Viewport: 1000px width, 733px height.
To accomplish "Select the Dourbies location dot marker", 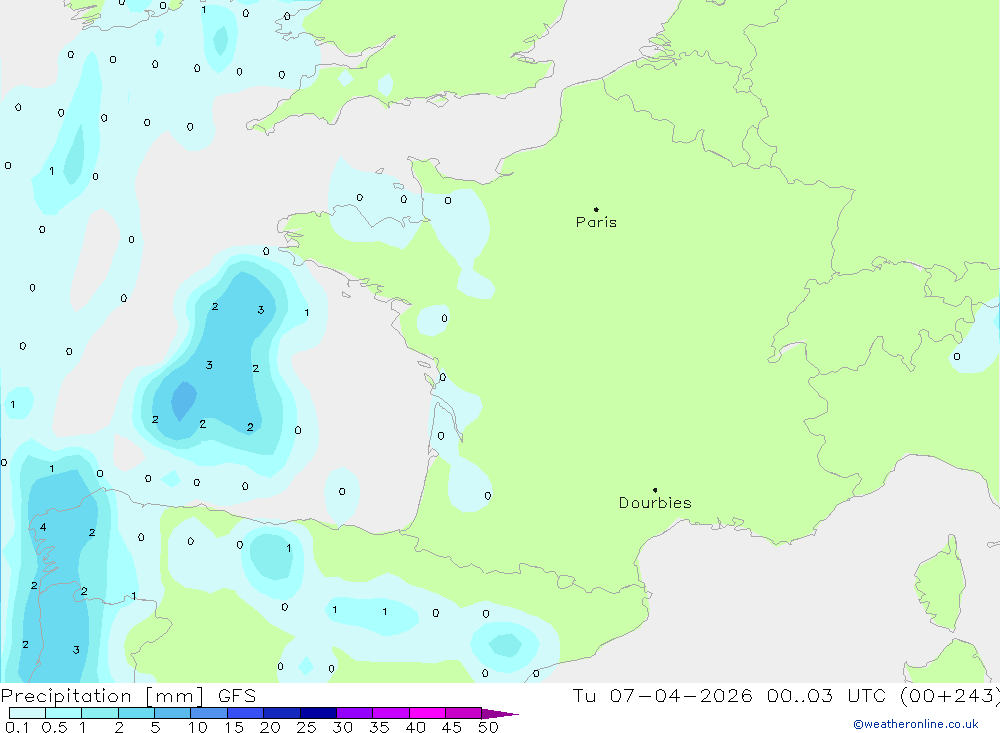I will pos(655,490).
